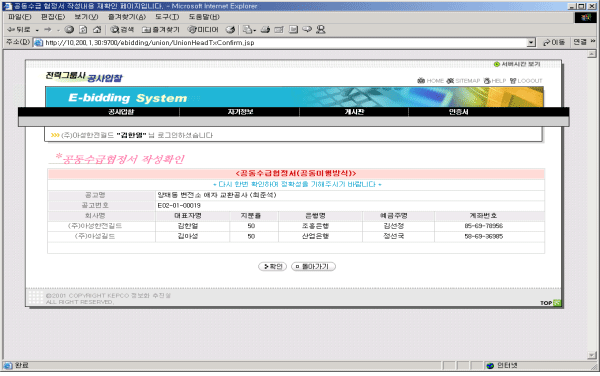Viewport: 600px width, 376px height.
Task: Open the 자기정보 navigation tab
Action: coord(240,112)
